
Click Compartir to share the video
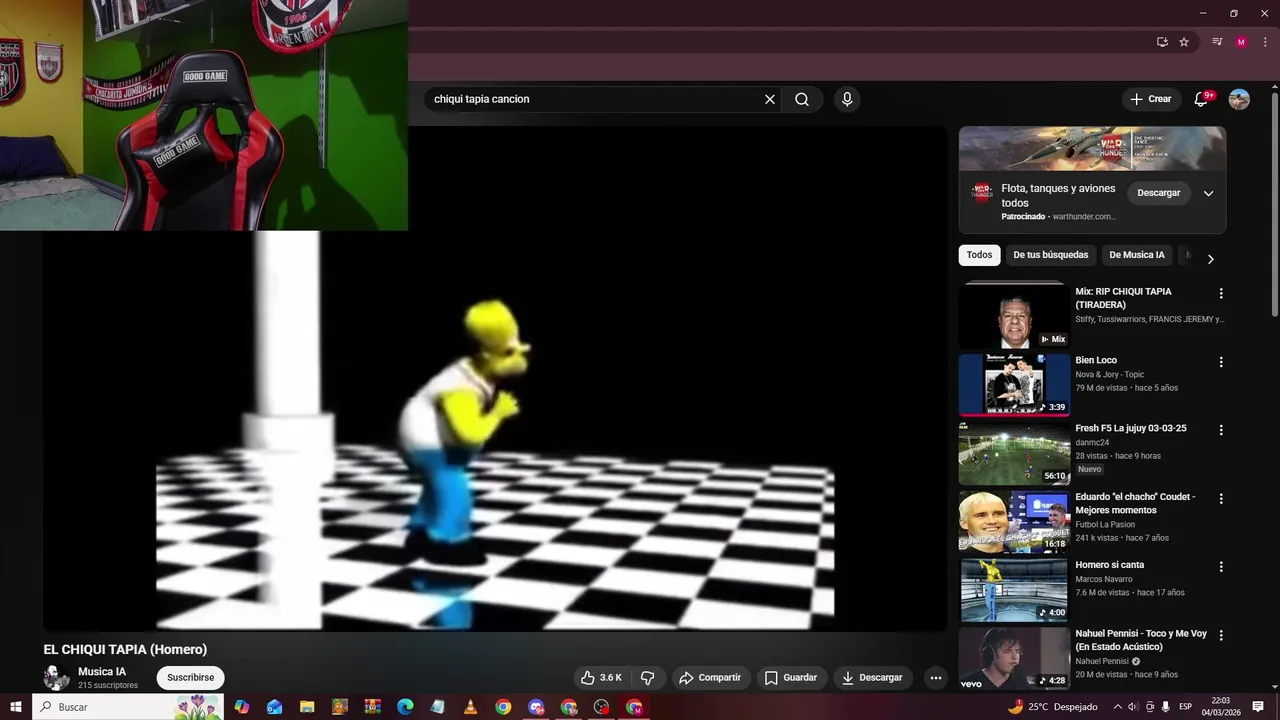(x=710, y=678)
